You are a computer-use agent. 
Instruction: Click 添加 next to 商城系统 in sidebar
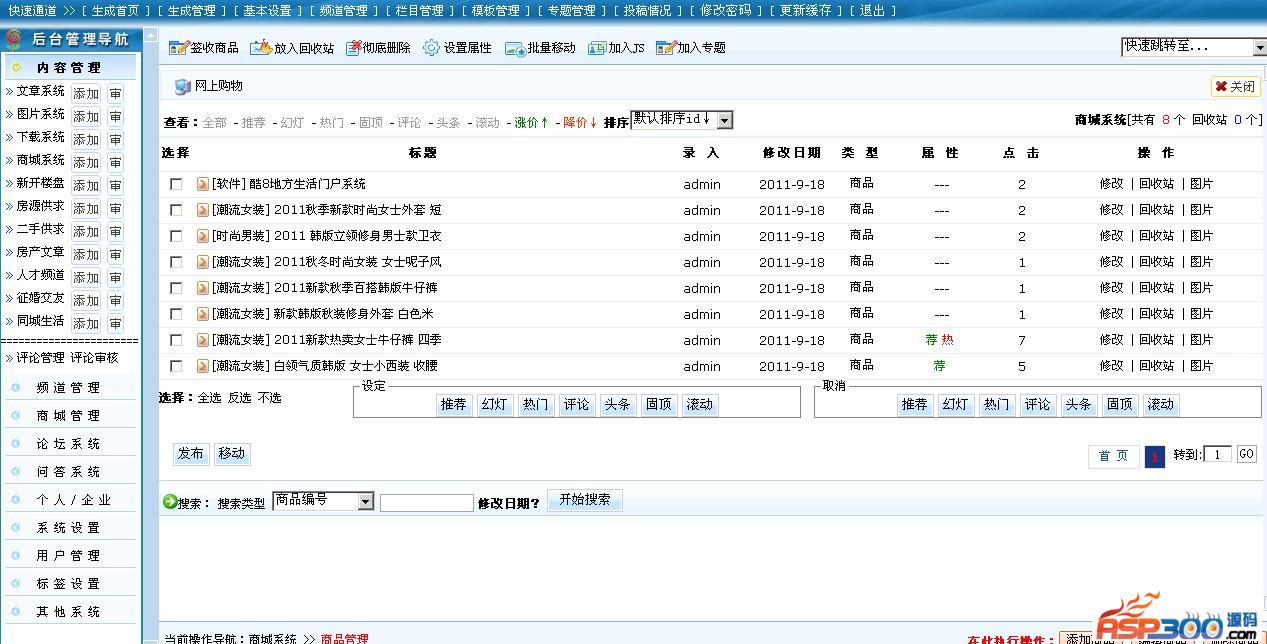pyautogui.click(x=86, y=162)
